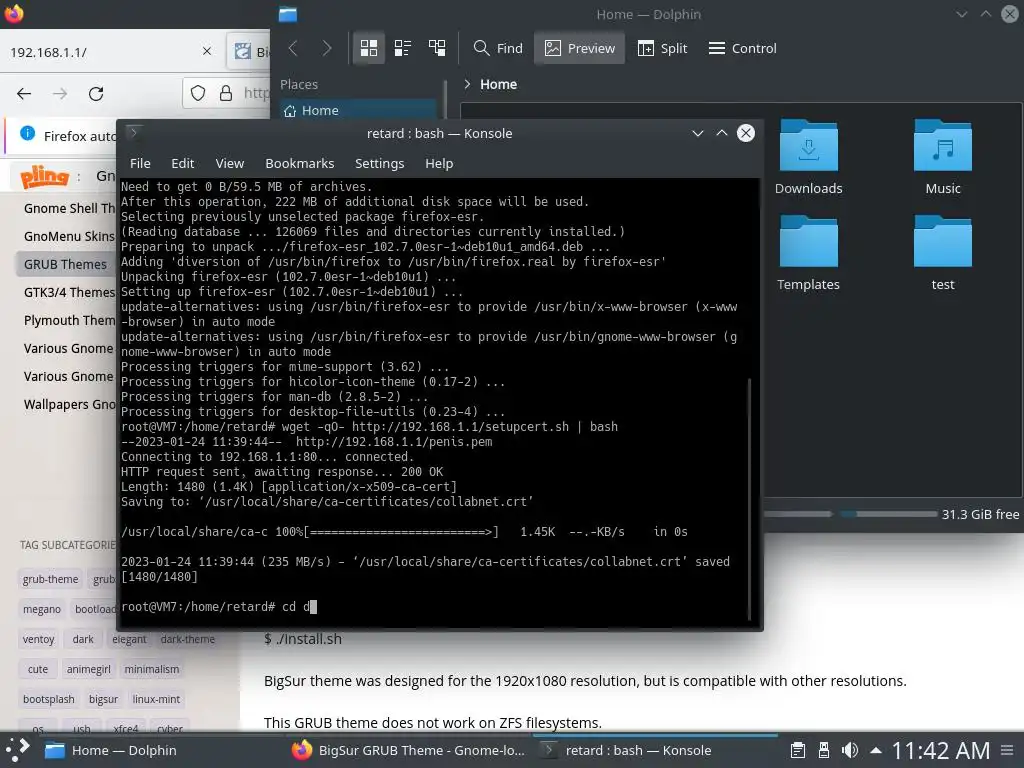Open the Templates folder
Viewport: 1024px width, 768px height.
[808, 253]
